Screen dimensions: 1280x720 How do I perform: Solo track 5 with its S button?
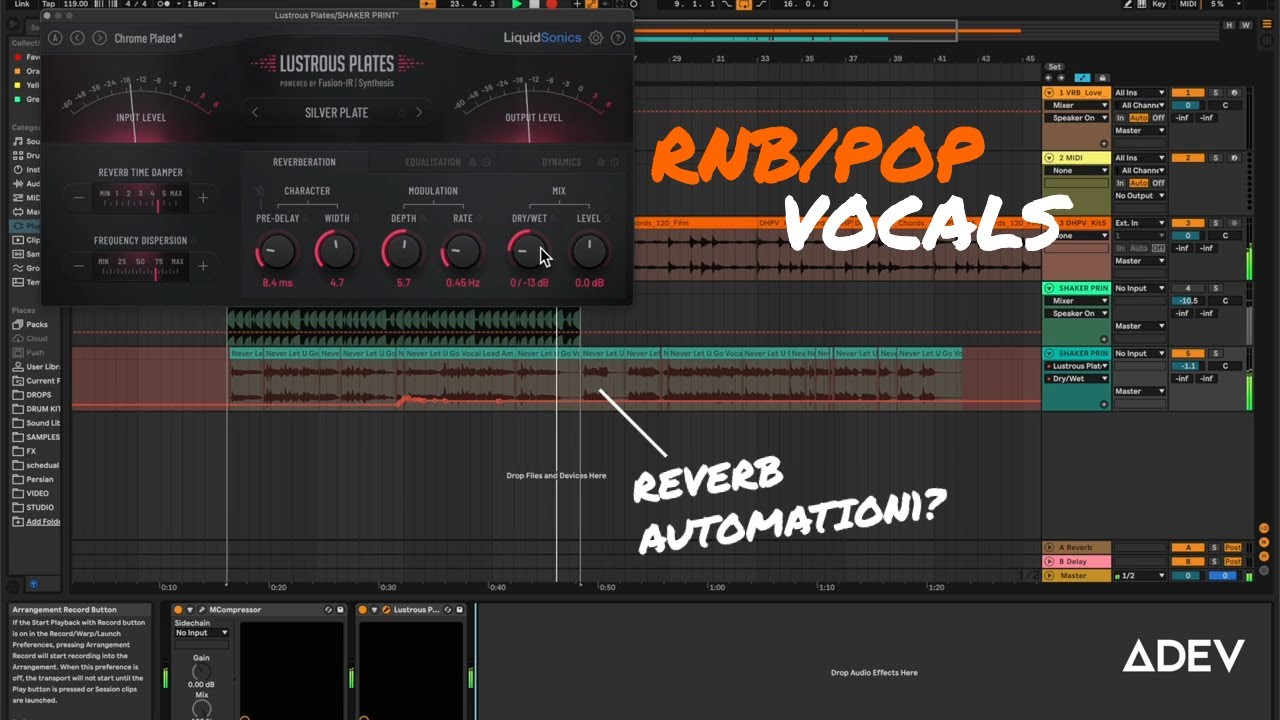point(1216,353)
